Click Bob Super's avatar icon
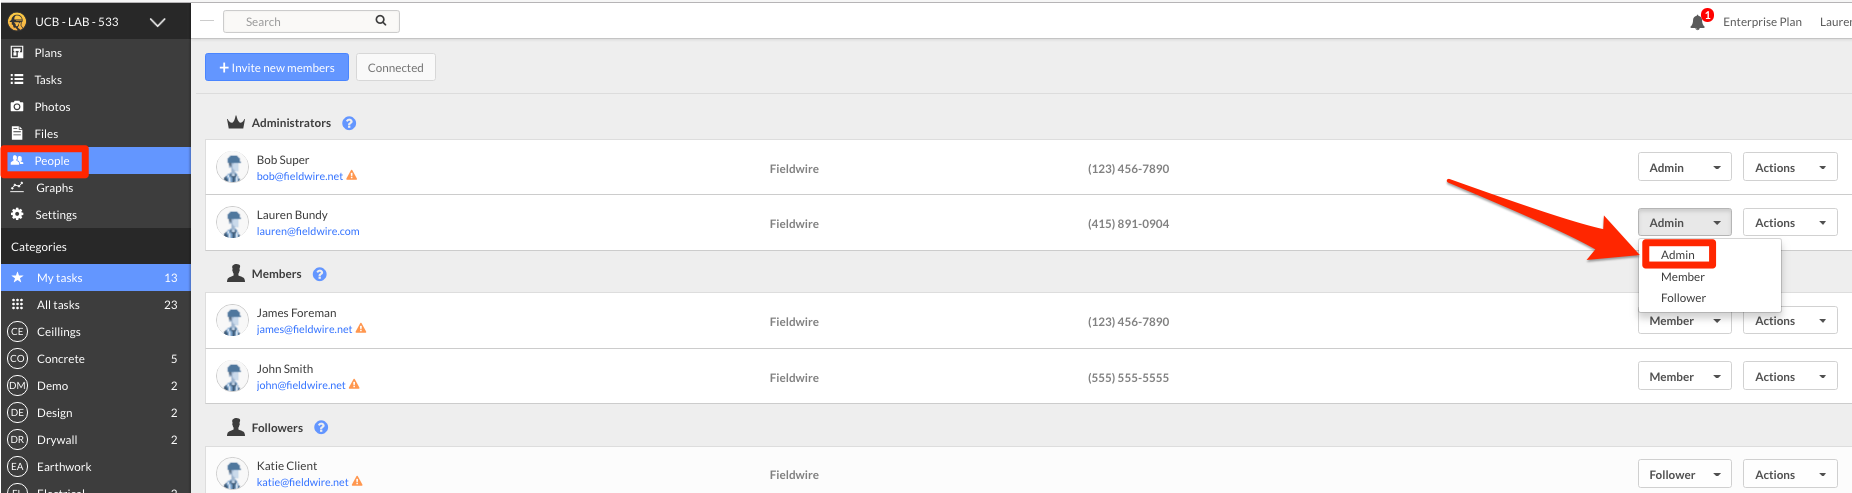 tap(233, 168)
